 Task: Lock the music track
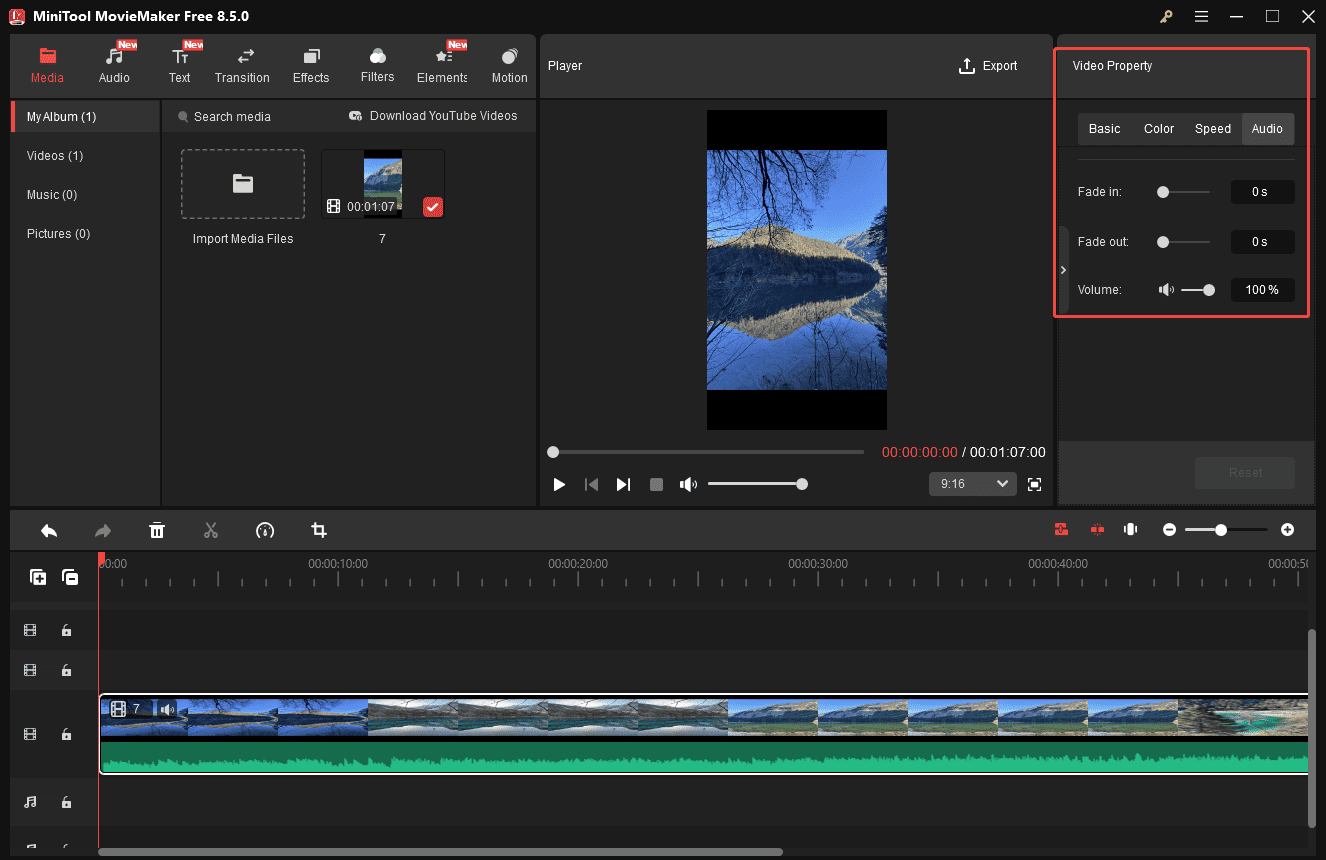pos(66,802)
